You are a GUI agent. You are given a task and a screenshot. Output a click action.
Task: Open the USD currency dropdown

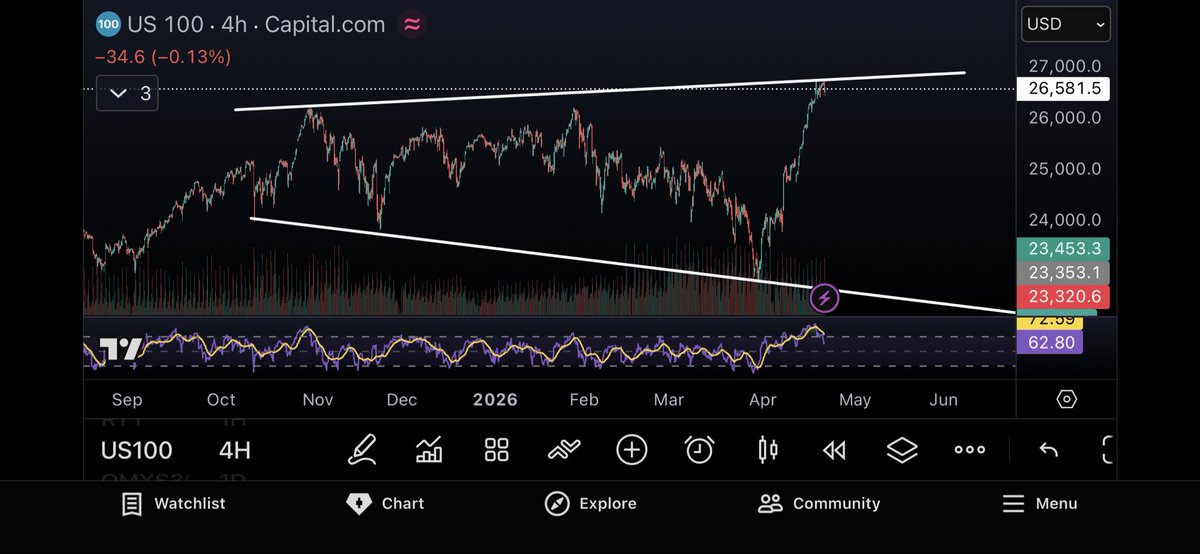click(1065, 24)
